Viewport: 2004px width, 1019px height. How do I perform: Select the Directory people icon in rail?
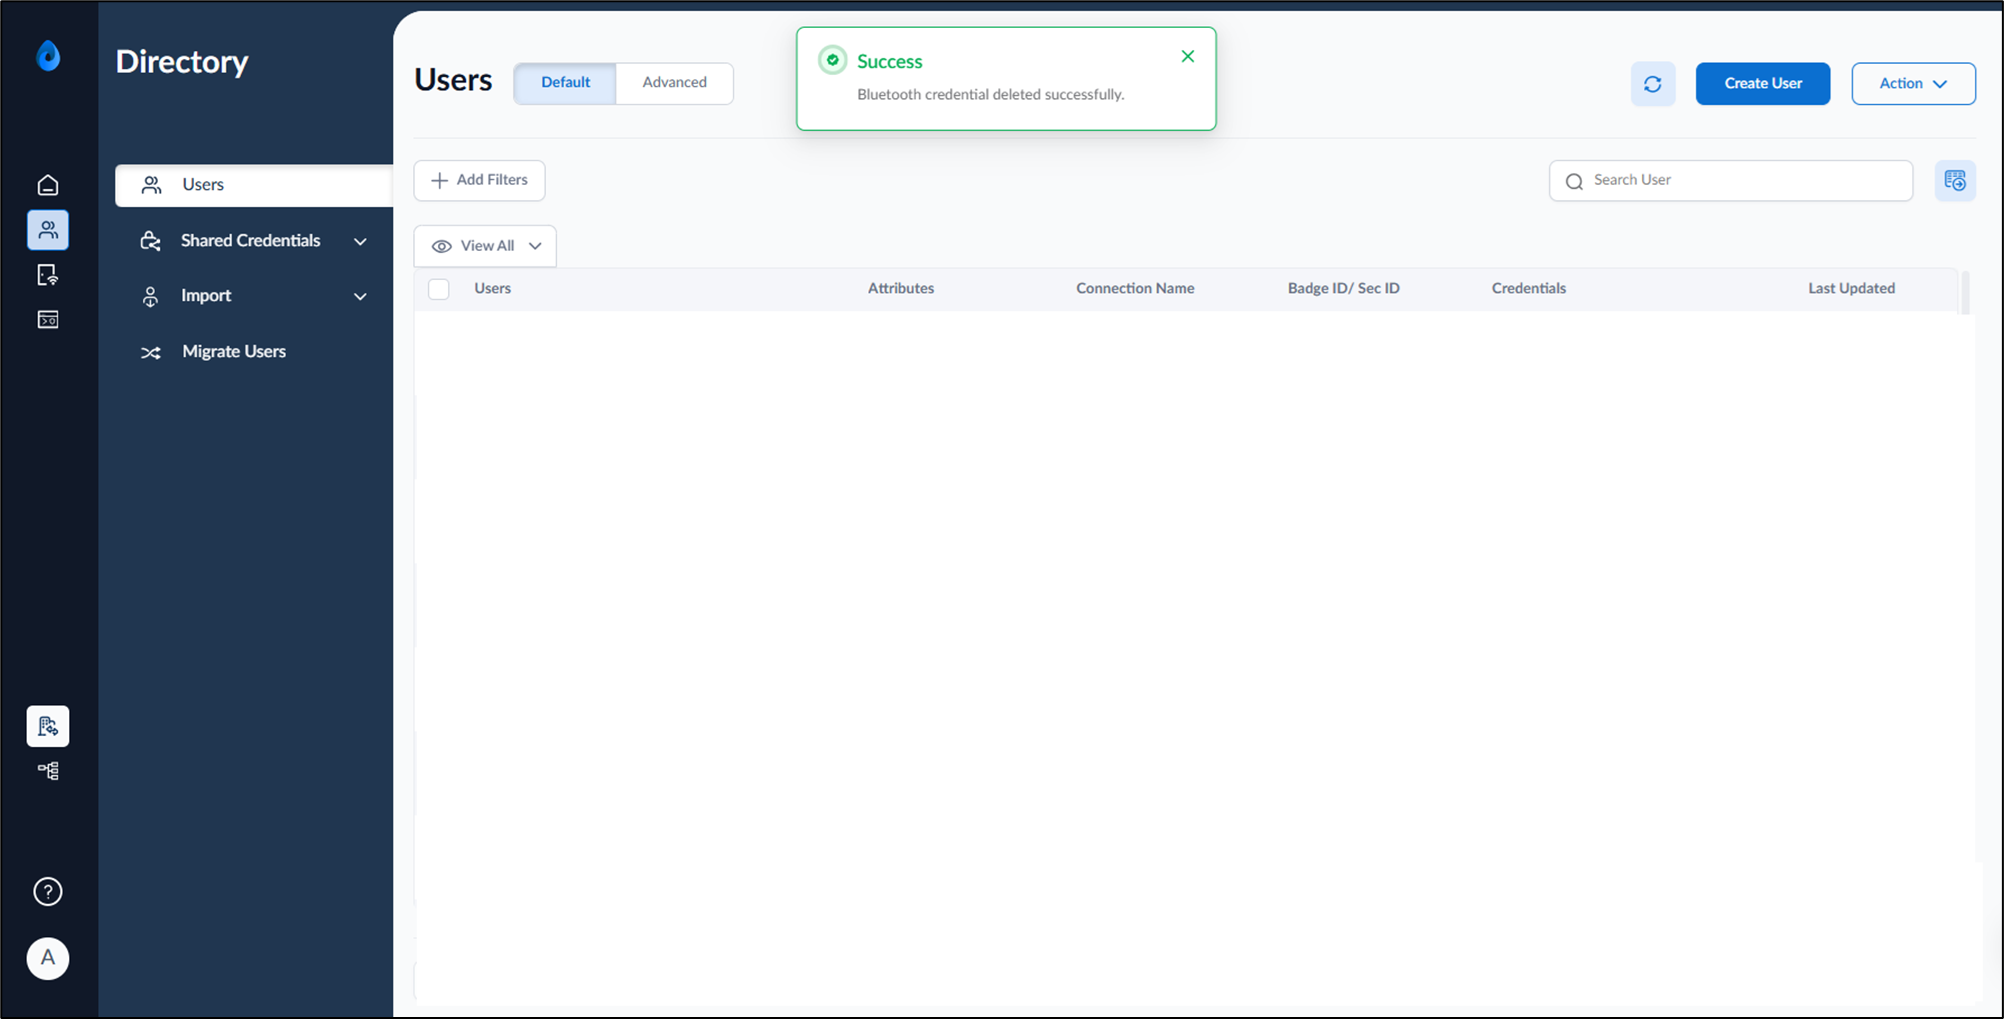[48, 230]
